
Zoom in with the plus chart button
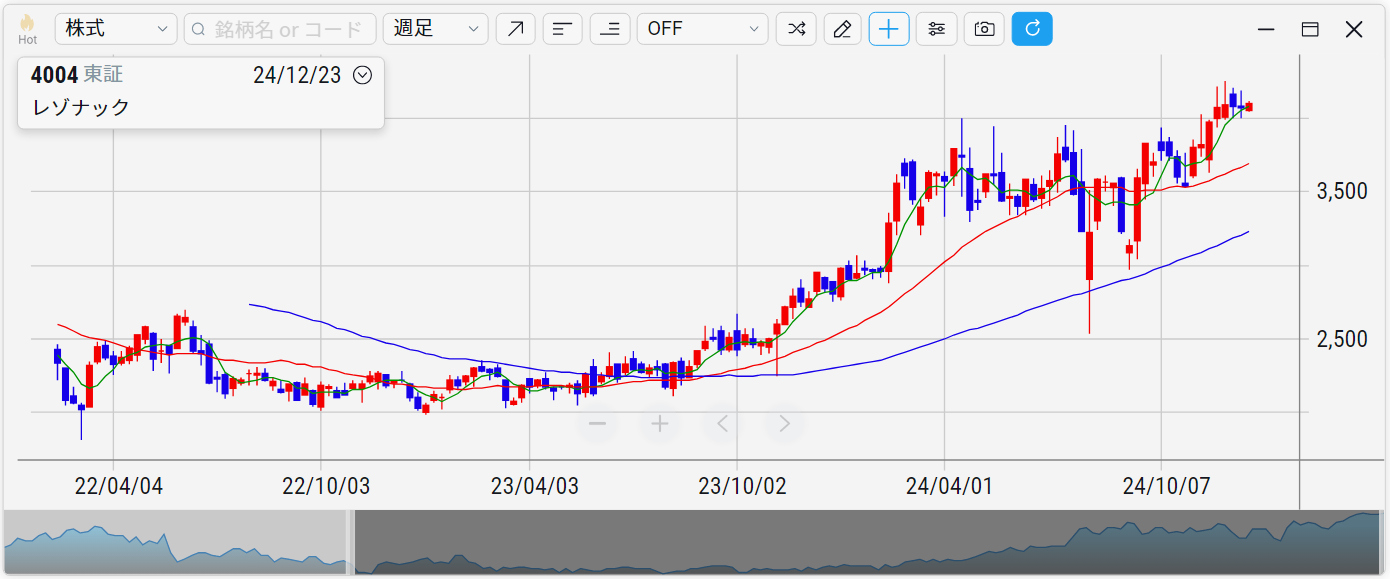660,424
